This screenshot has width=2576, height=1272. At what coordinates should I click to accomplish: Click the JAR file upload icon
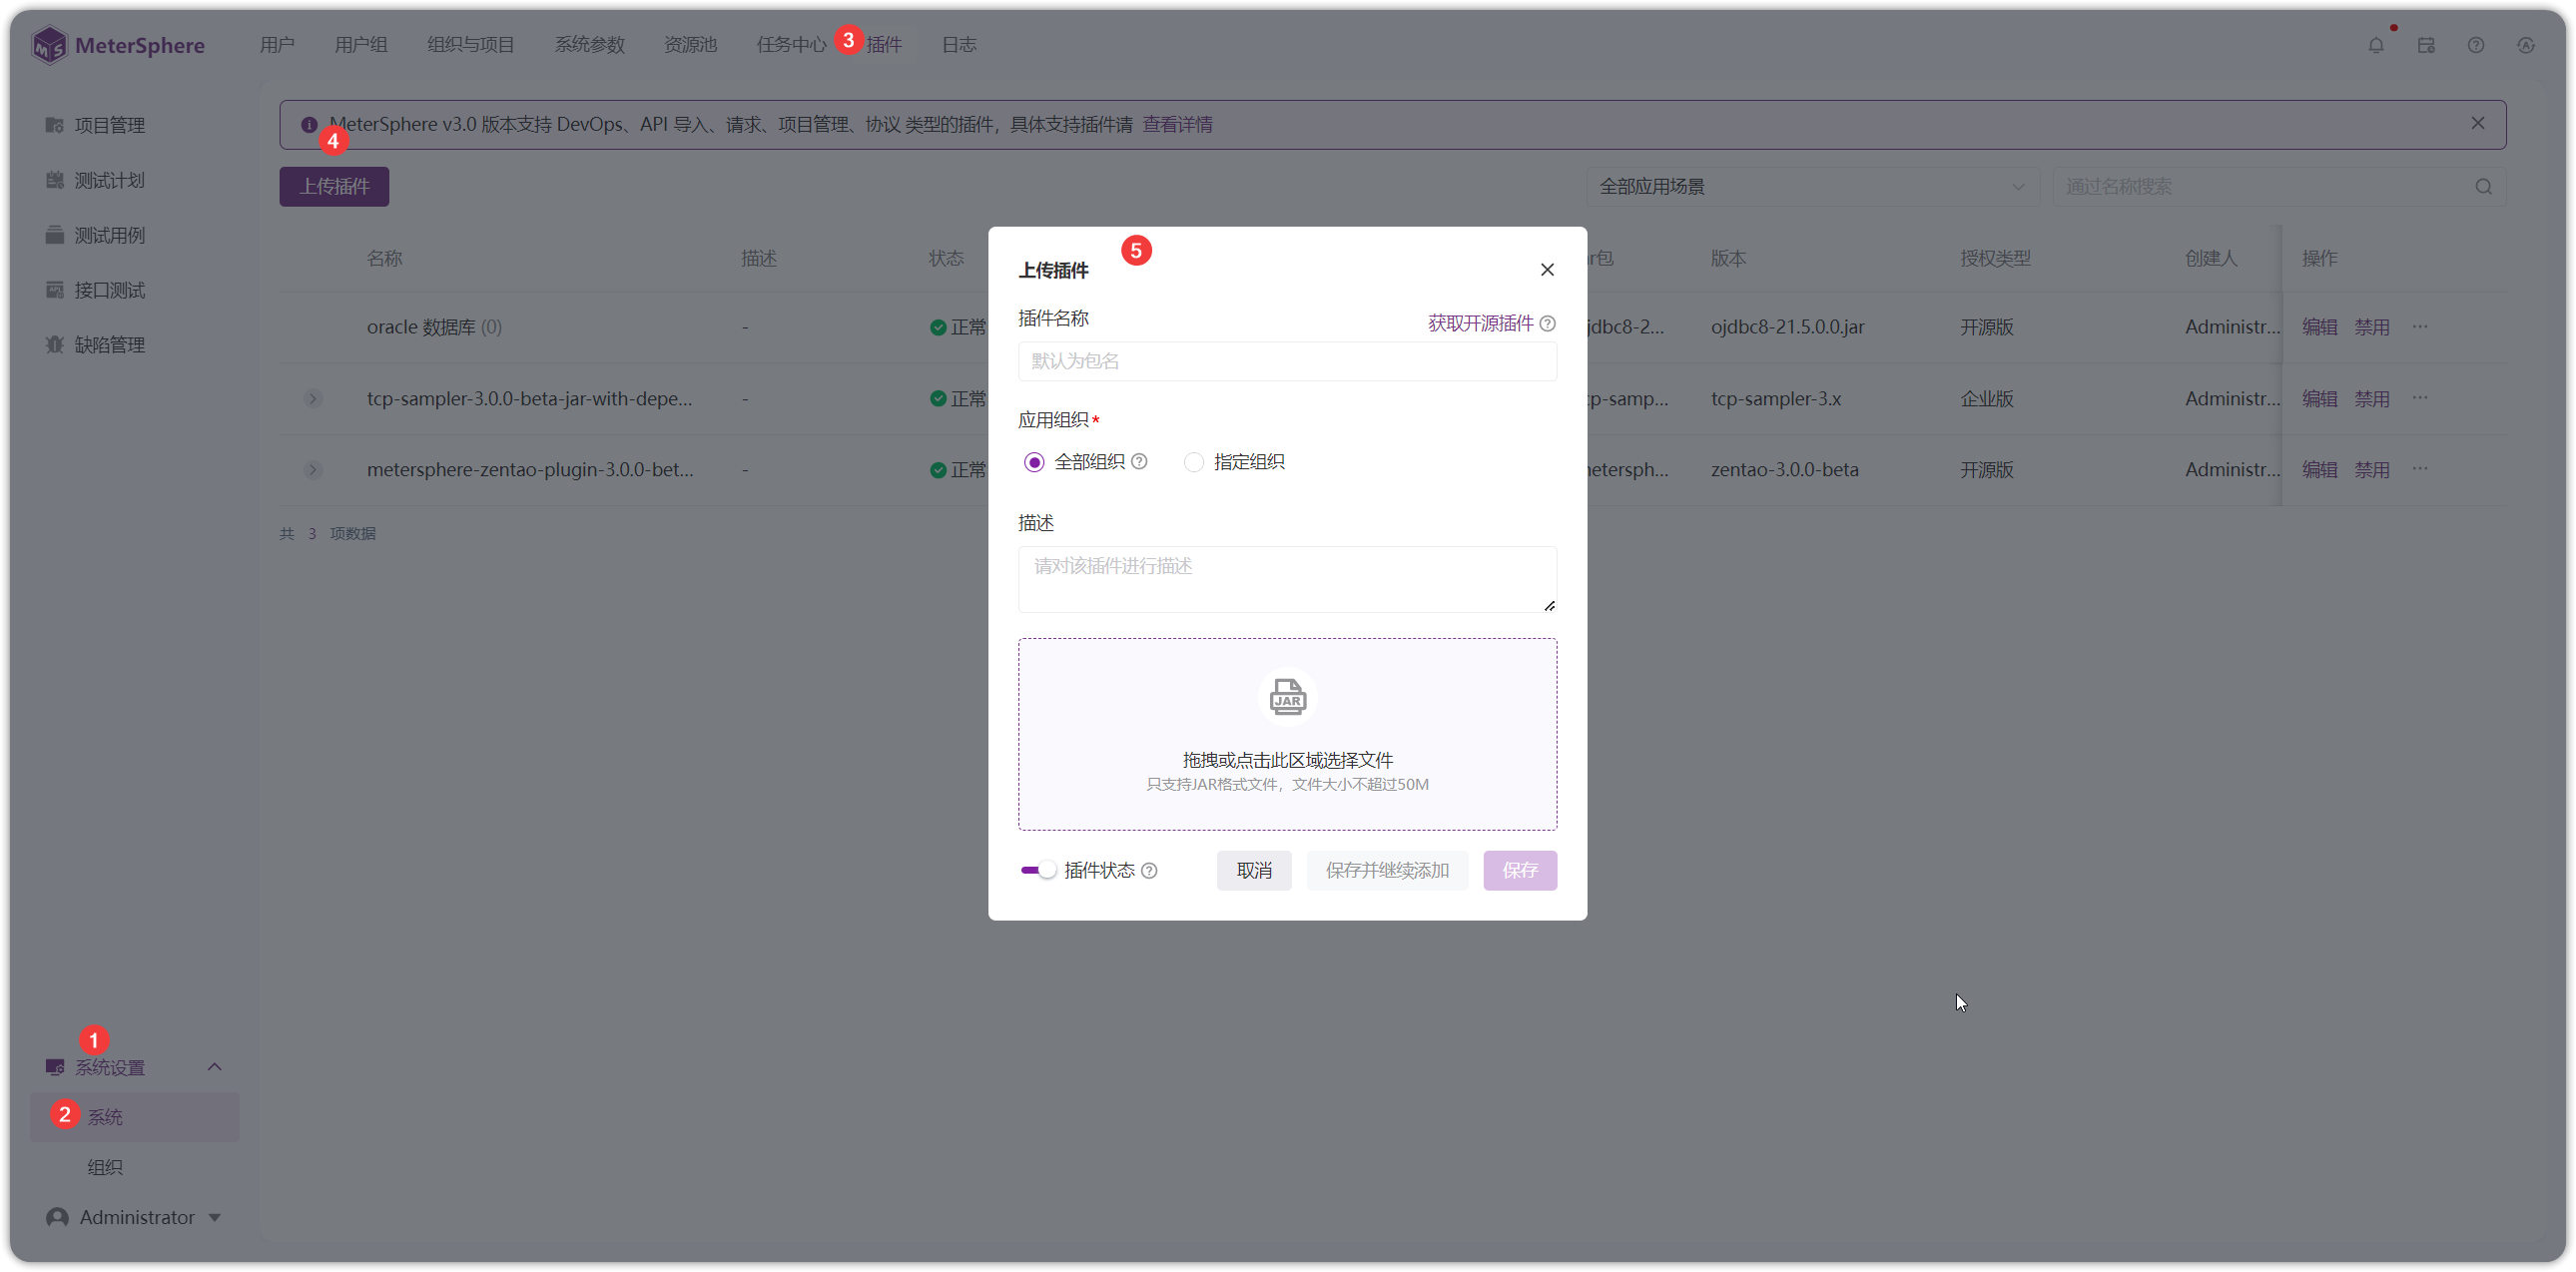[x=1287, y=697]
